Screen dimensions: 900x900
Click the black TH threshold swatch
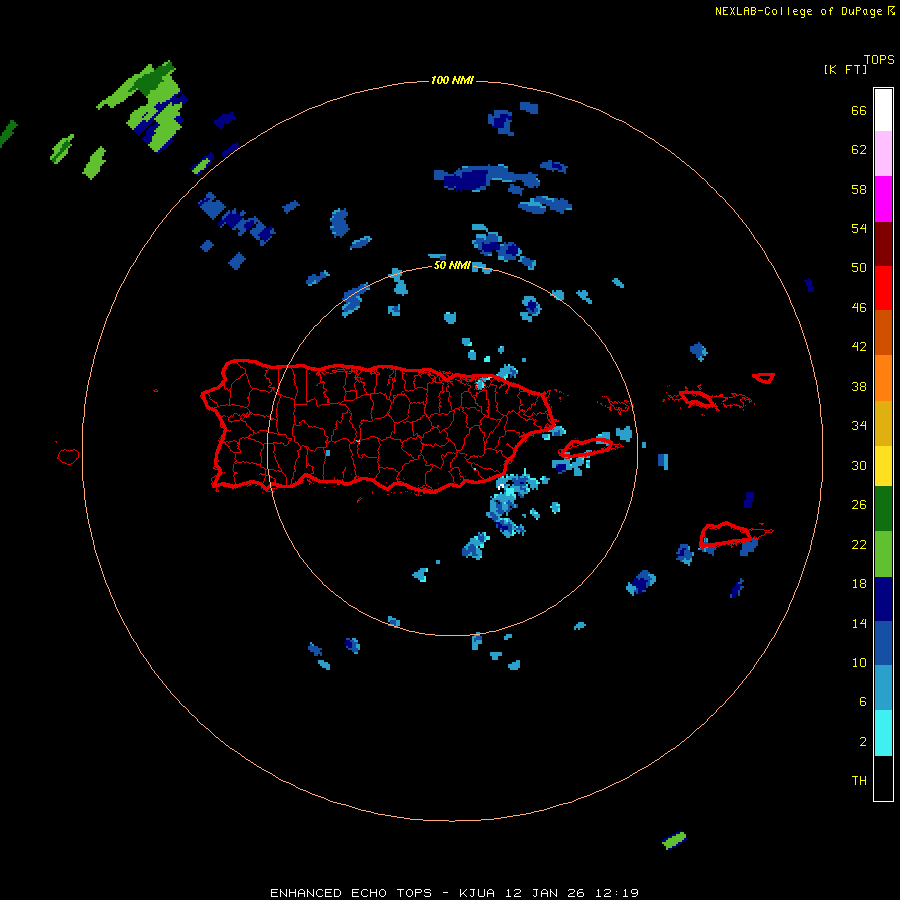pos(883,778)
